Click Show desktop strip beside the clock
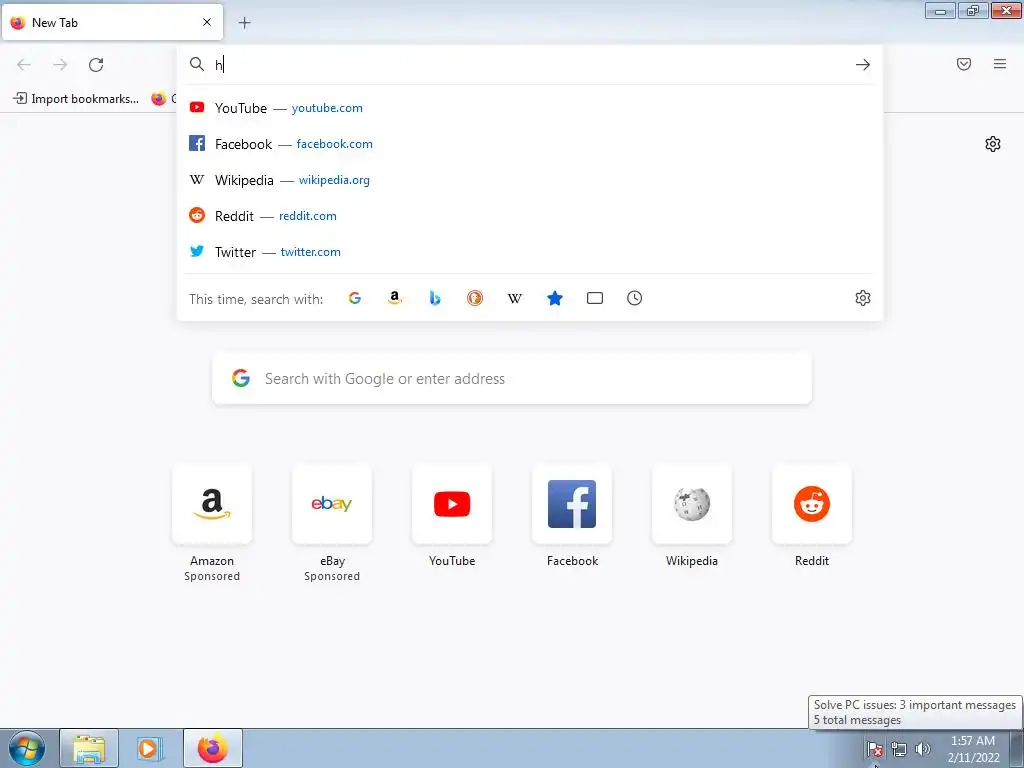Image resolution: width=1024 pixels, height=768 pixels. coord(1017,748)
